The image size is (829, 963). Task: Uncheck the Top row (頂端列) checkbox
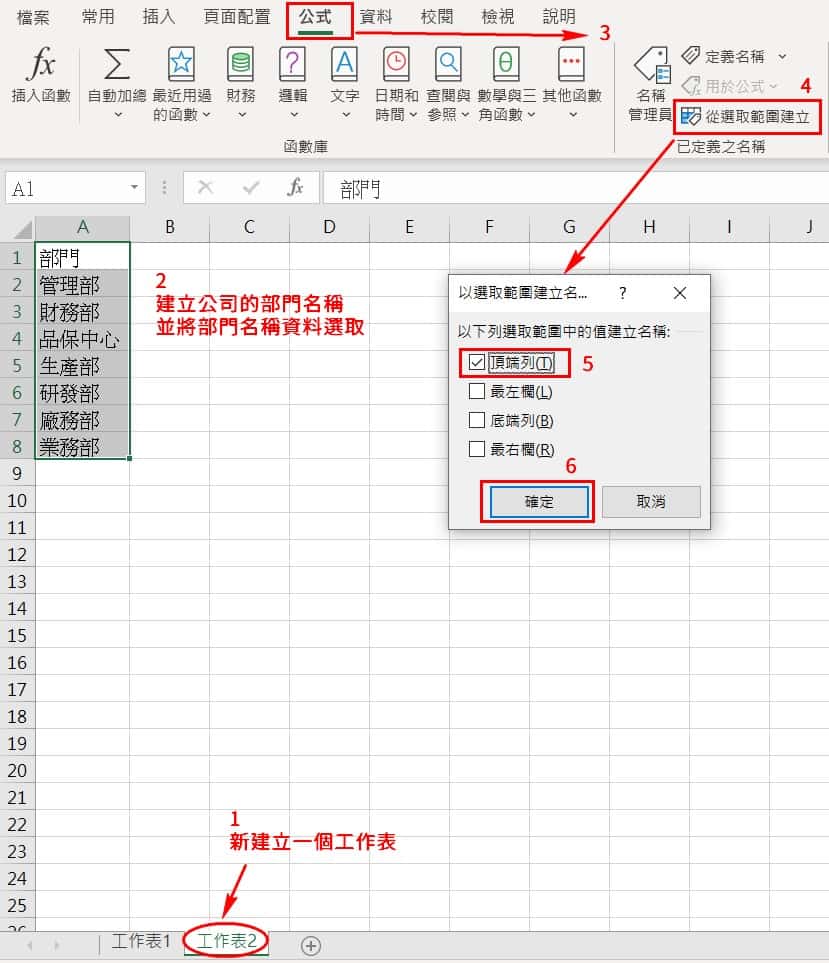pos(477,362)
